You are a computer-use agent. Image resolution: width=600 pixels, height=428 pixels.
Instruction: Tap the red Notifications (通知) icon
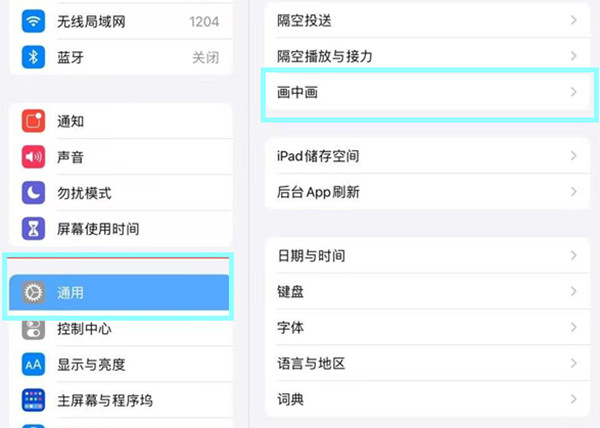coord(34,121)
